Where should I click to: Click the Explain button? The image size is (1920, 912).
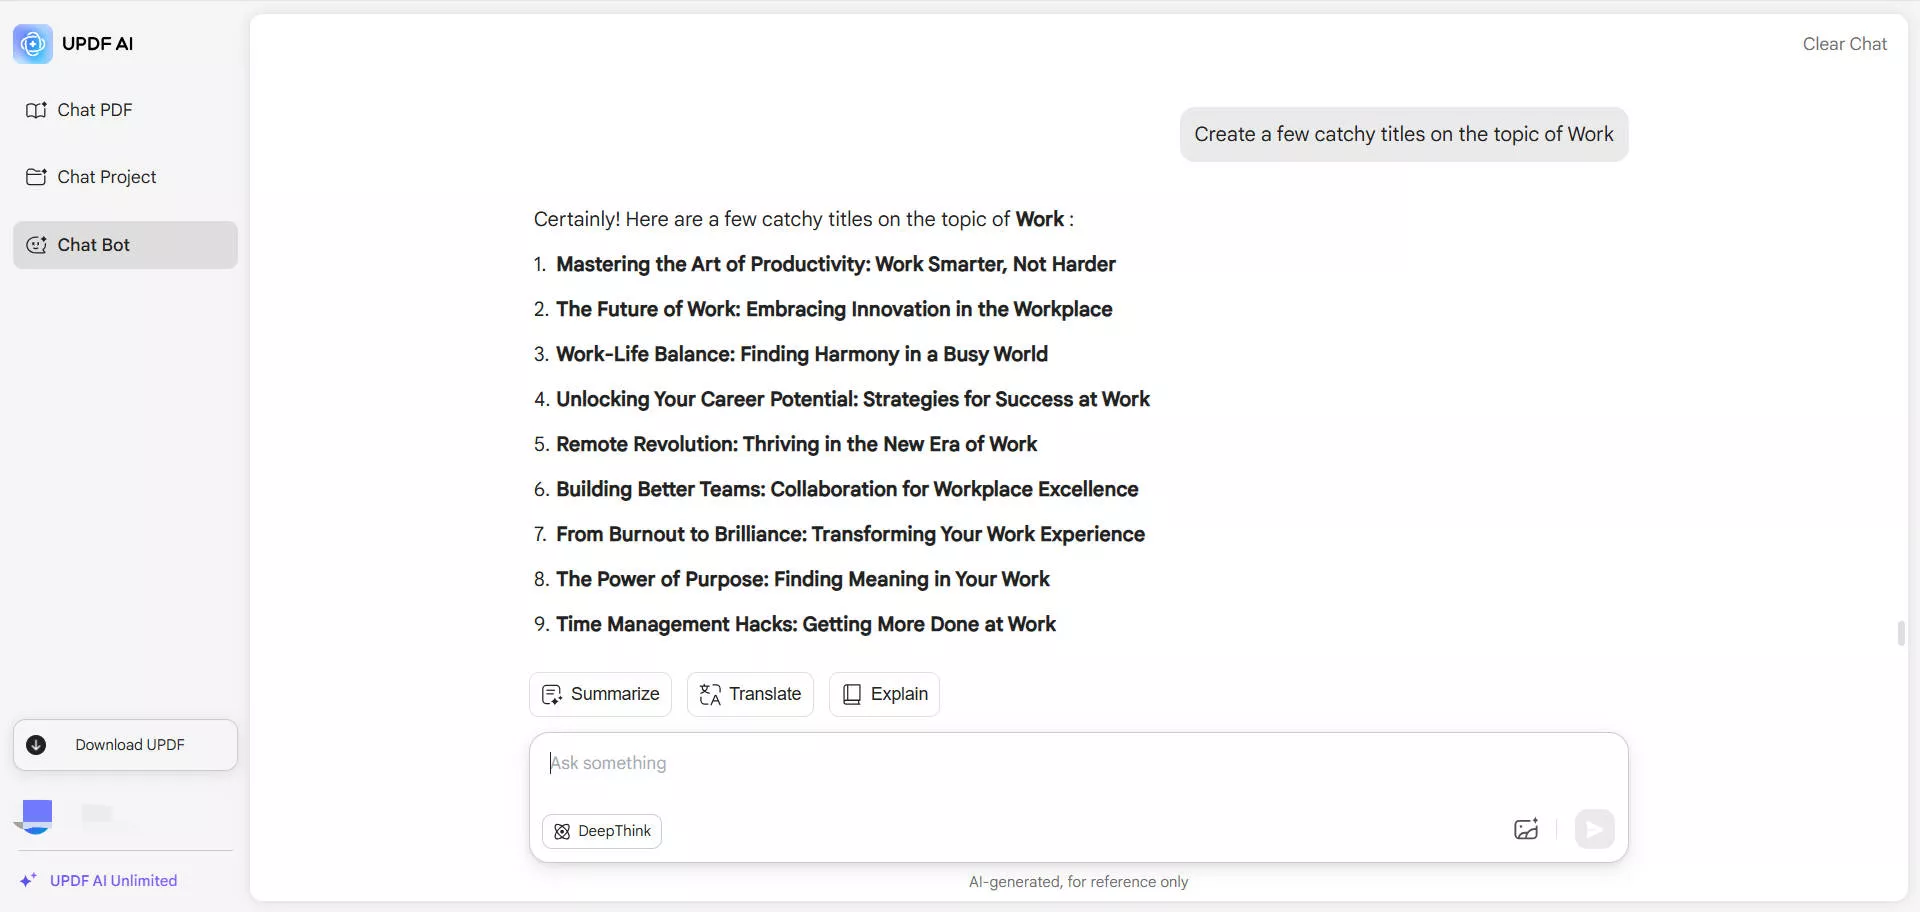(x=884, y=694)
